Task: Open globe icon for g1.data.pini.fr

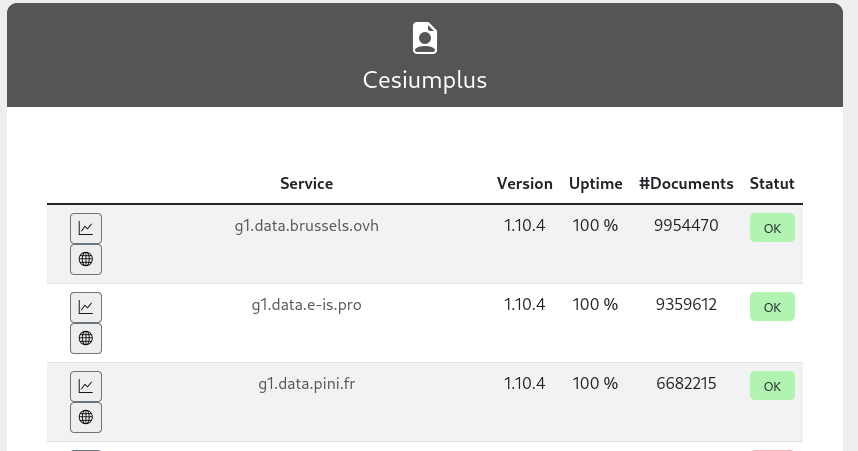Action: (86, 417)
